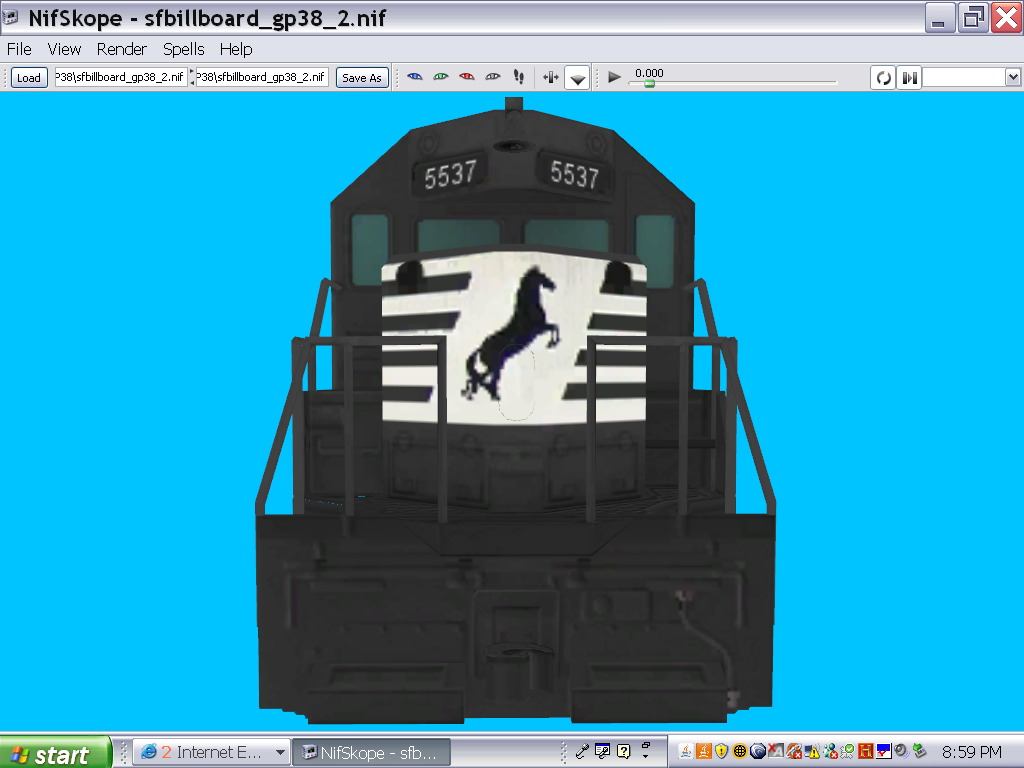Click the History channel H tray icon
The height and width of the screenshot is (768, 1024).
pos(866,751)
